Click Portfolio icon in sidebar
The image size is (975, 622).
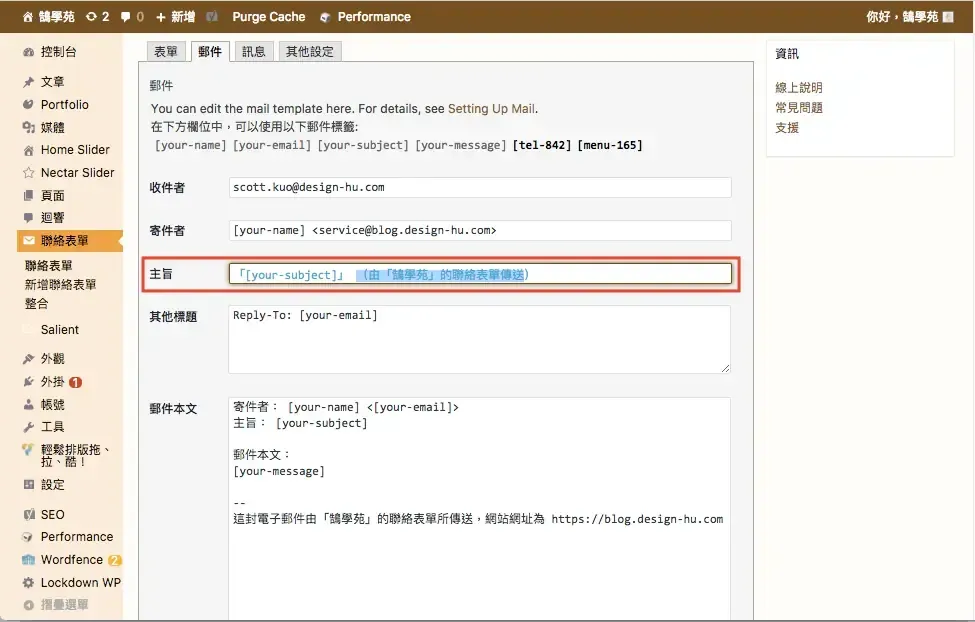point(29,104)
